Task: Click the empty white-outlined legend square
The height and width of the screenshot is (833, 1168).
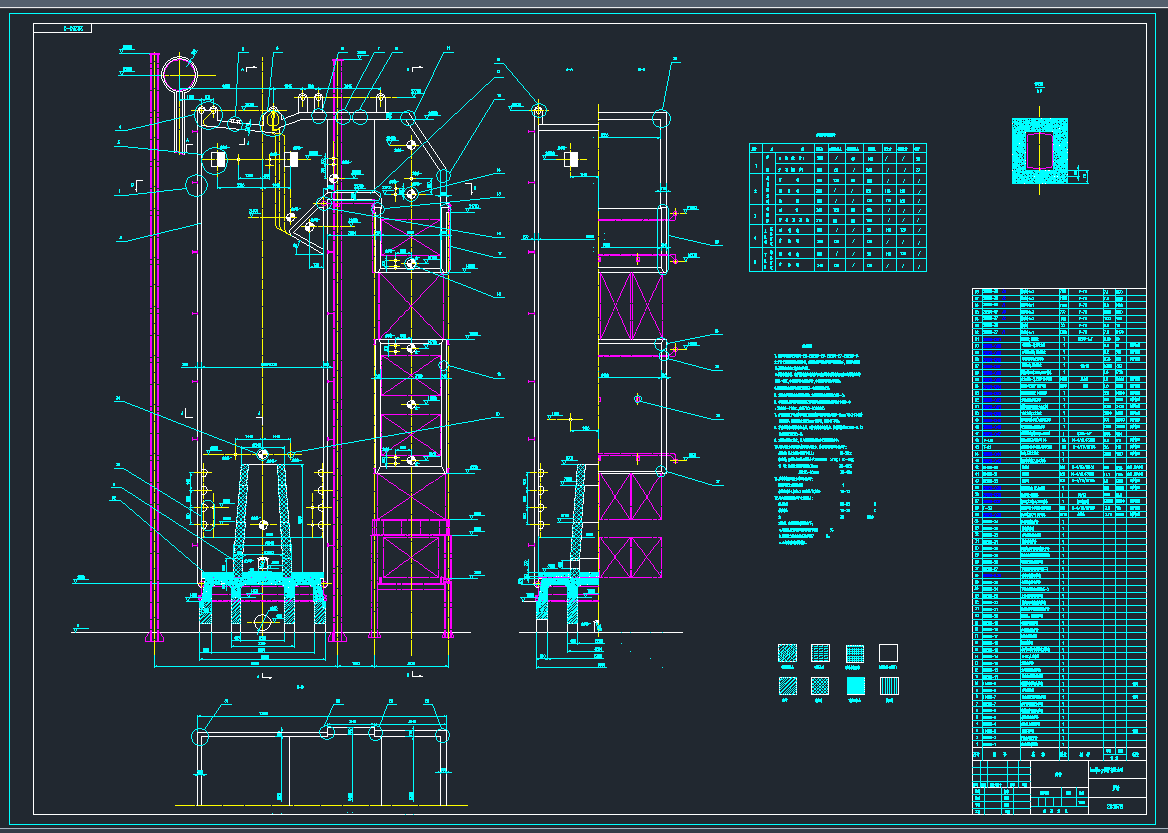Action: [x=888, y=653]
